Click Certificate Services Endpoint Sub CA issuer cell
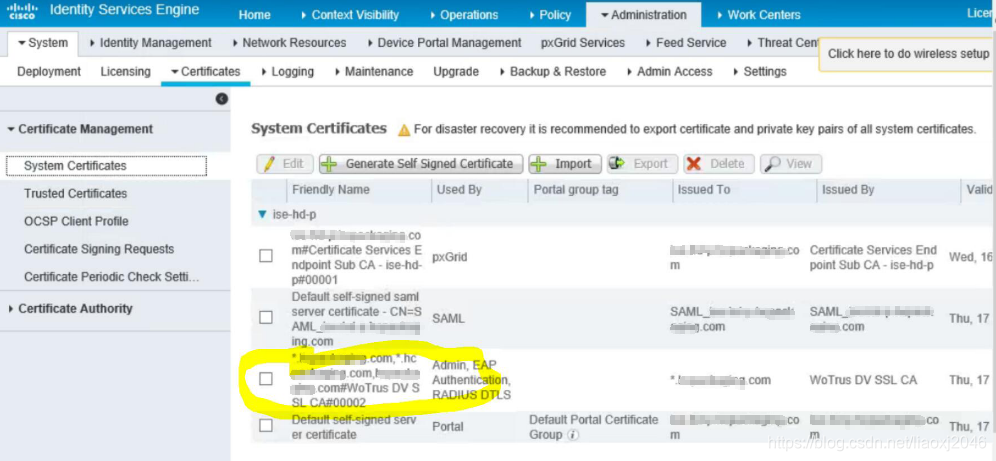The width and height of the screenshot is (996, 461). point(873,257)
